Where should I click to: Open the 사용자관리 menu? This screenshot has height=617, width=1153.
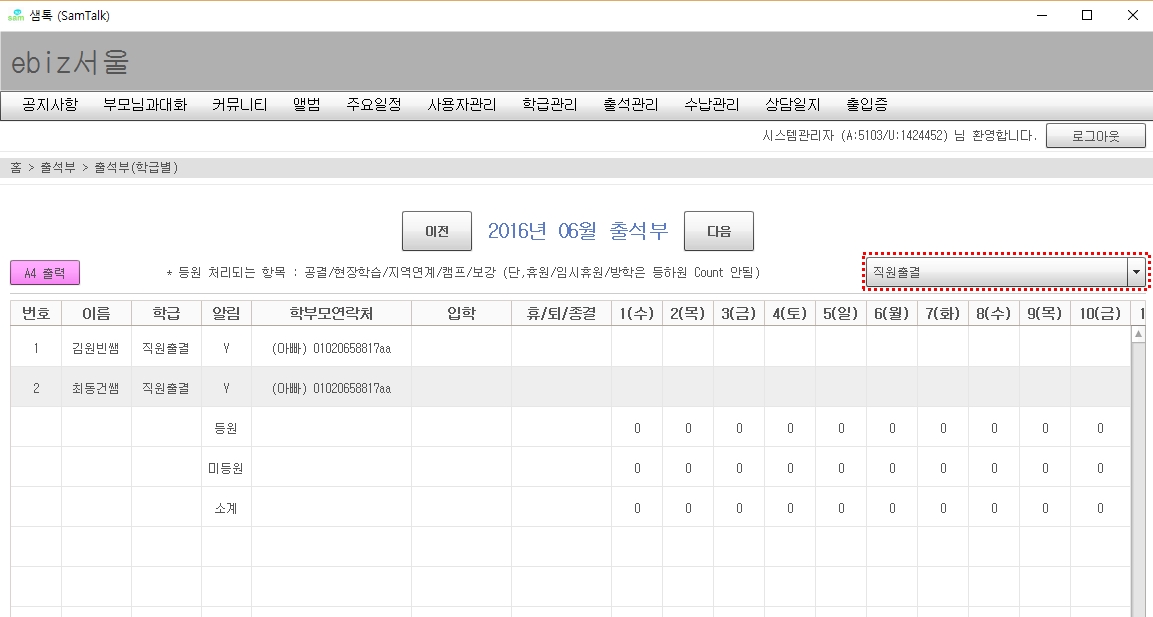462,104
